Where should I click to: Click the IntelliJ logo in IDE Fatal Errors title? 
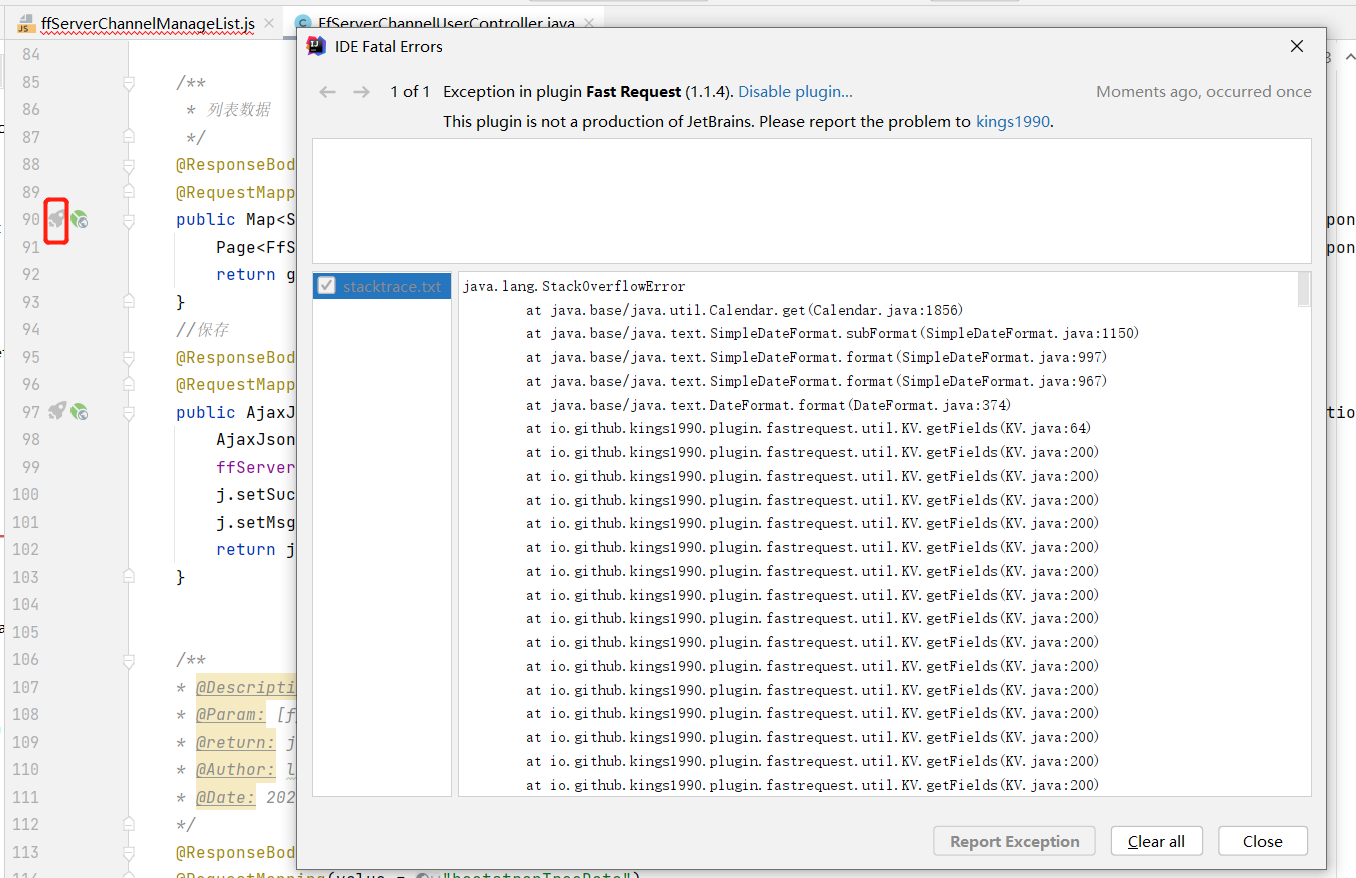317,46
